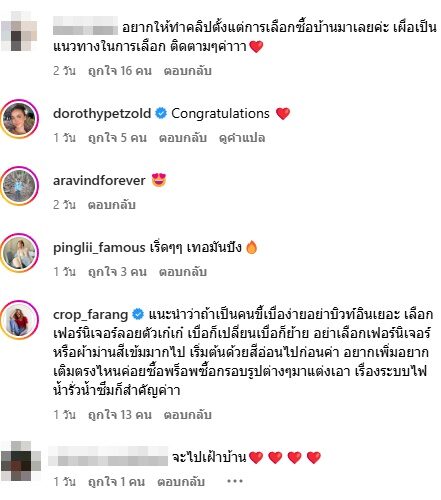441x500 pixels.
Task: Show the 3 likes on pinglii_famous comment
Action: point(117,272)
